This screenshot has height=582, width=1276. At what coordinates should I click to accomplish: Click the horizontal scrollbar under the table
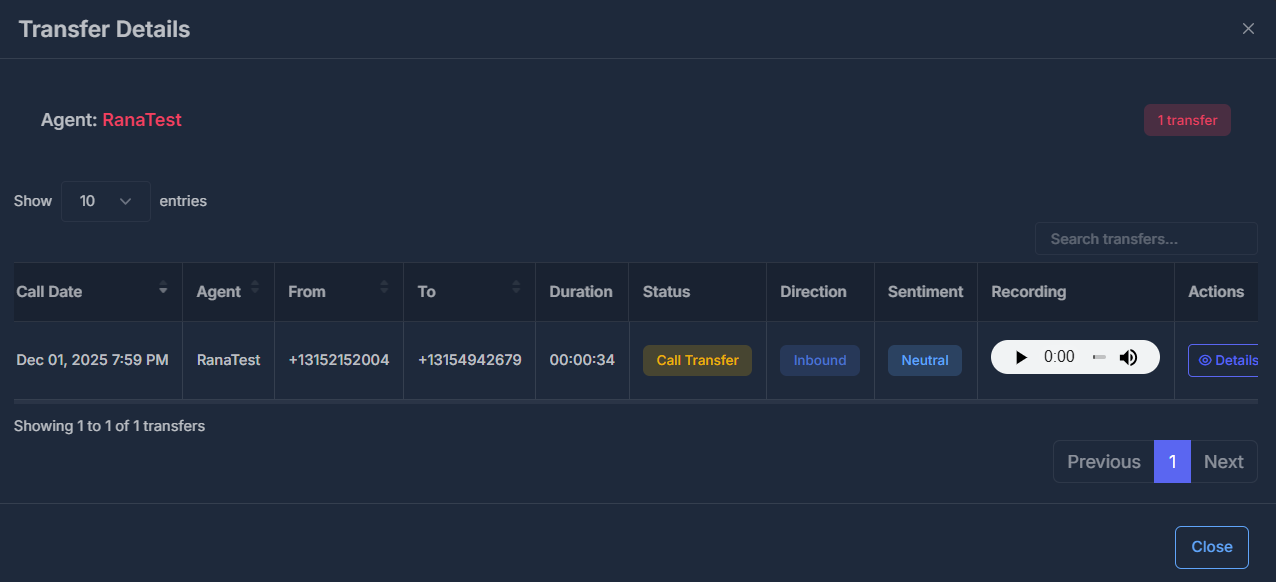point(636,401)
